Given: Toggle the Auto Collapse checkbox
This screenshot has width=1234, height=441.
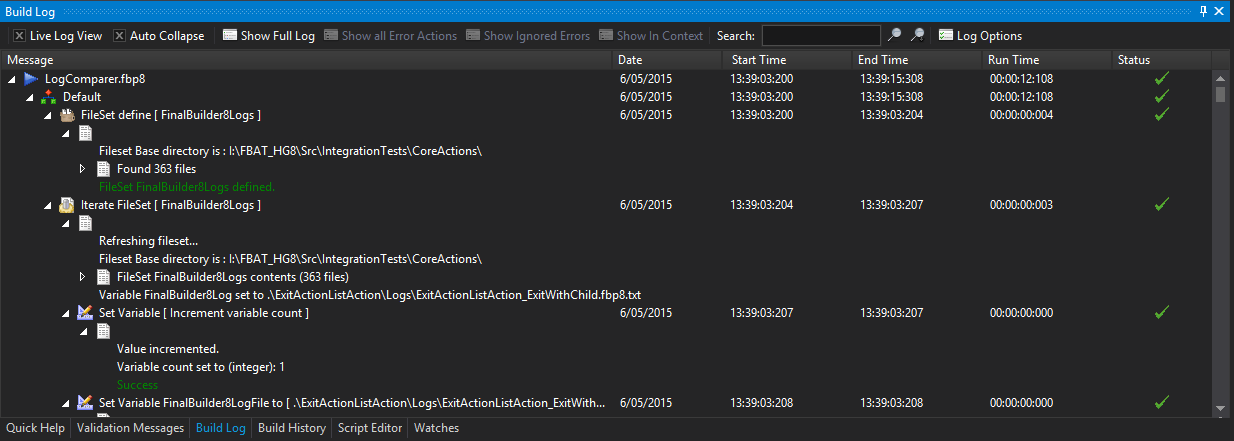Looking at the screenshot, I should pyautogui.click(x=119, y=35).
